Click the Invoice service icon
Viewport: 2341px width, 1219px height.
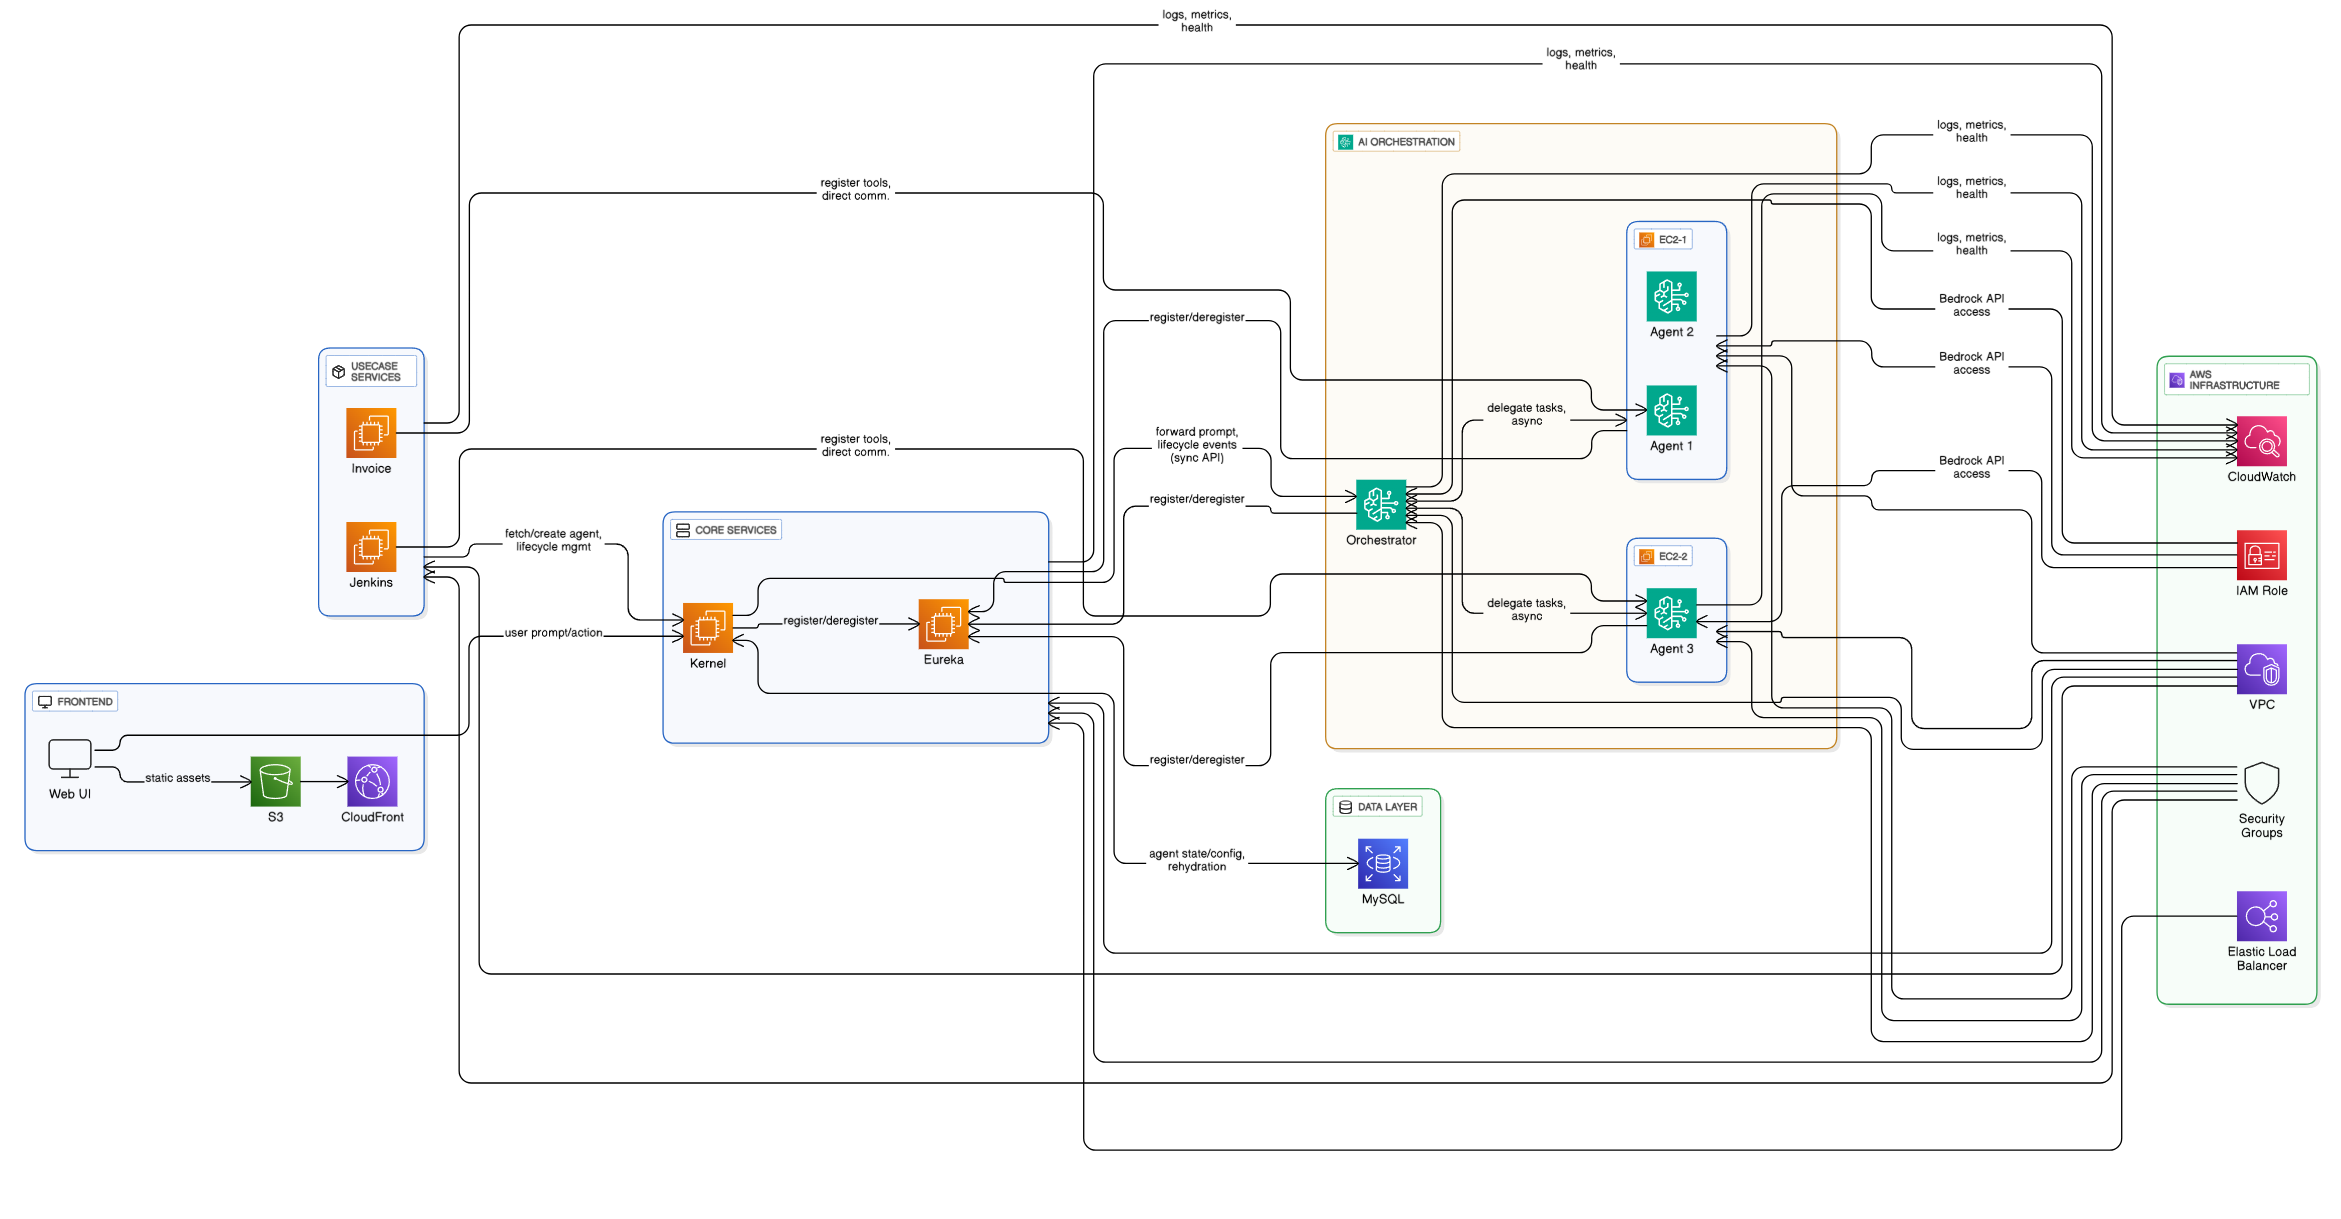371,433
